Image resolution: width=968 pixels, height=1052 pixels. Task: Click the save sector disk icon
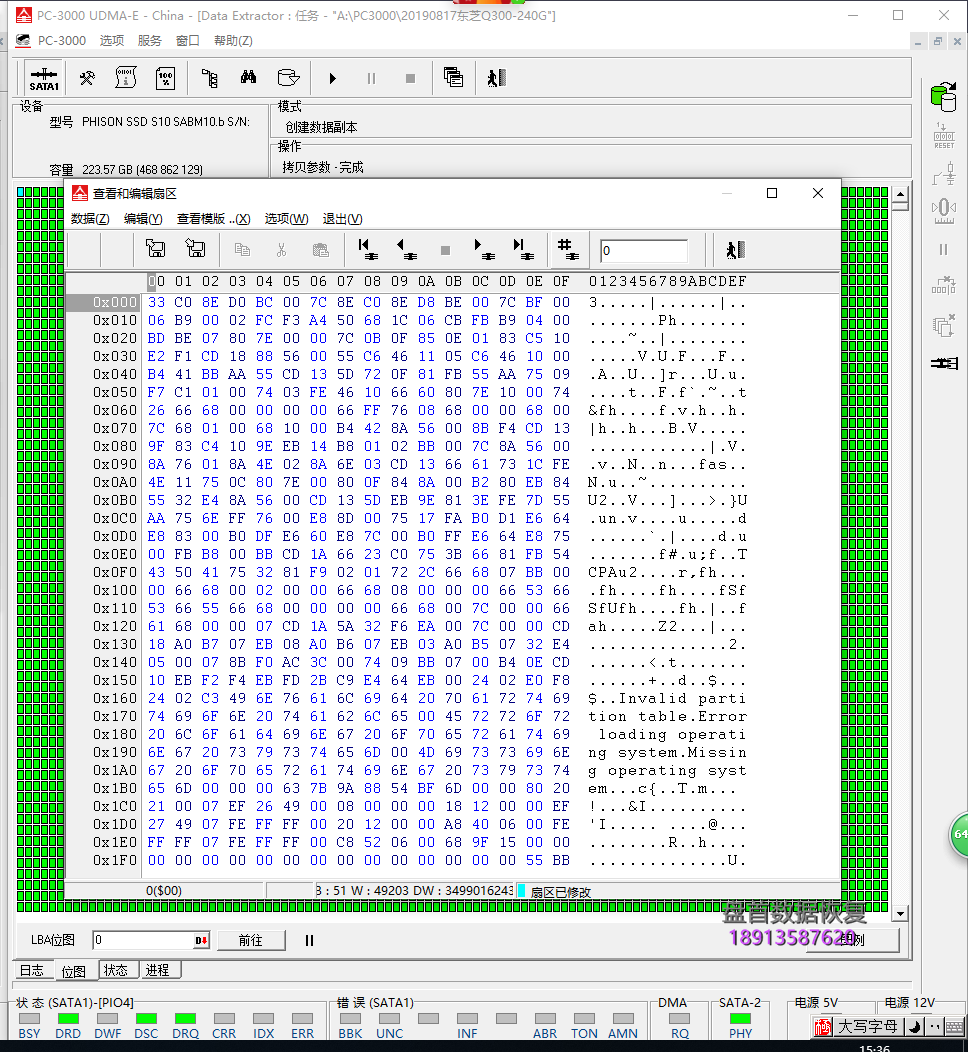pyautogui.click(x=156, y=249)
